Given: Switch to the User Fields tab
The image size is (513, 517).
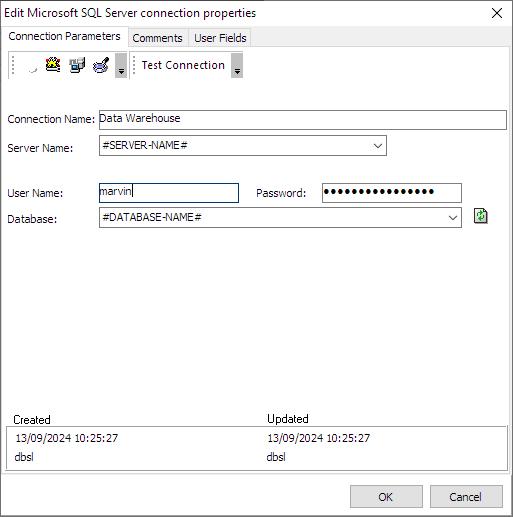Looking at the screenshot, I should click(220, 38).
